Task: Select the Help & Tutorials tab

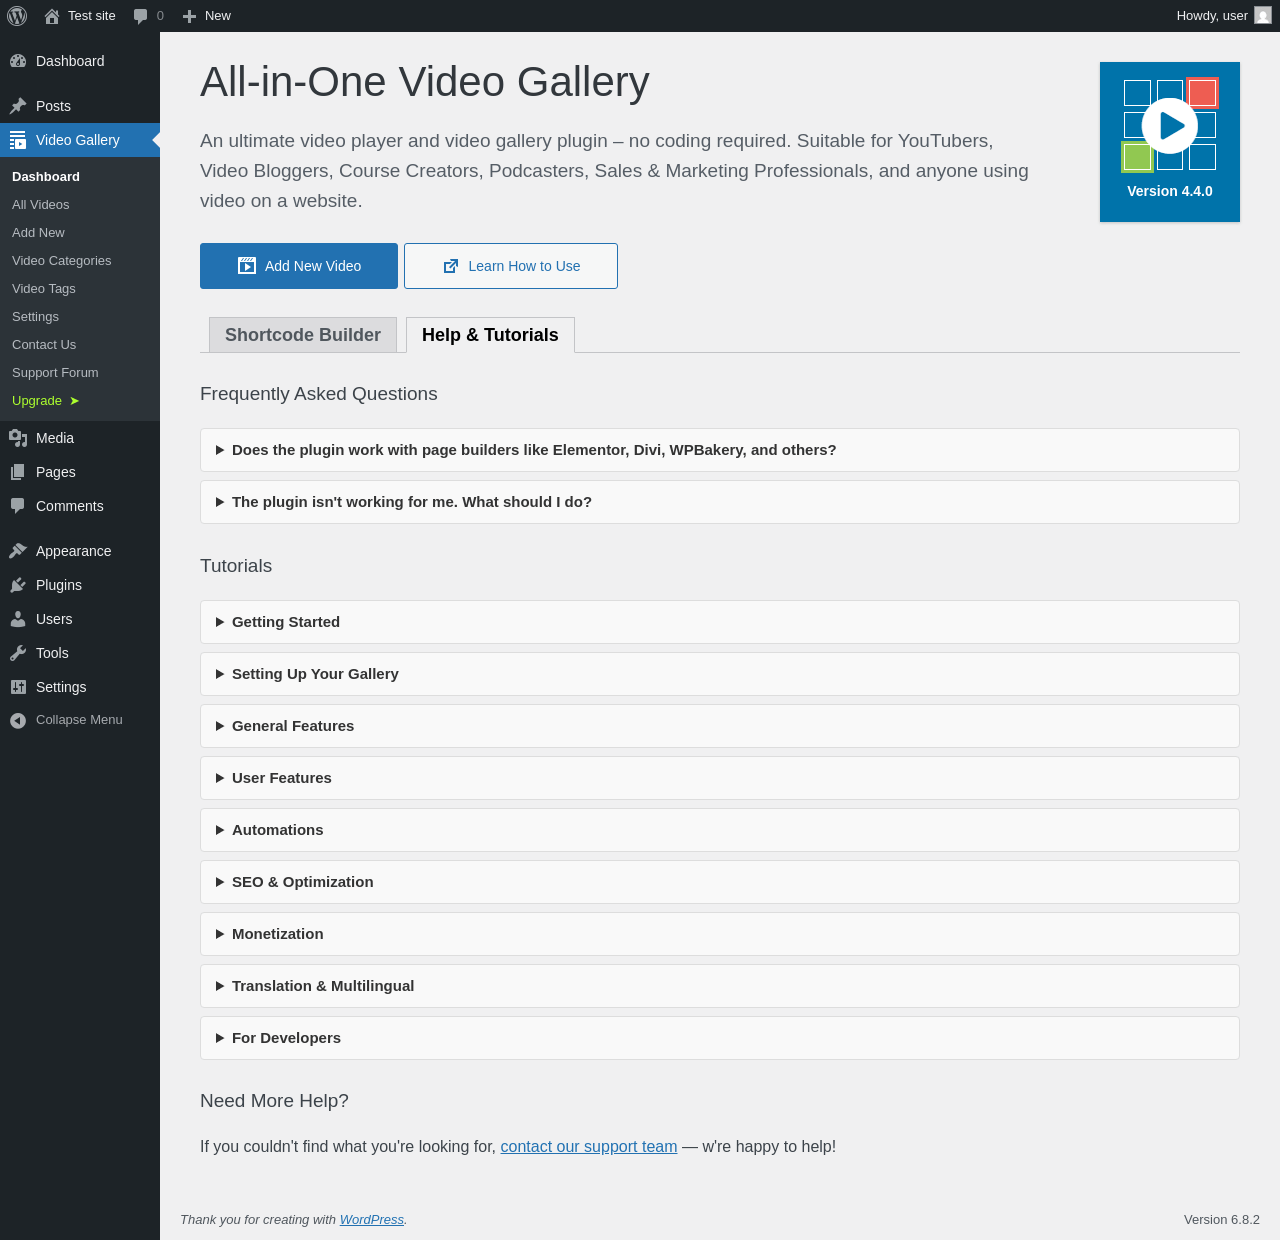Action: (x=490, y=335)
